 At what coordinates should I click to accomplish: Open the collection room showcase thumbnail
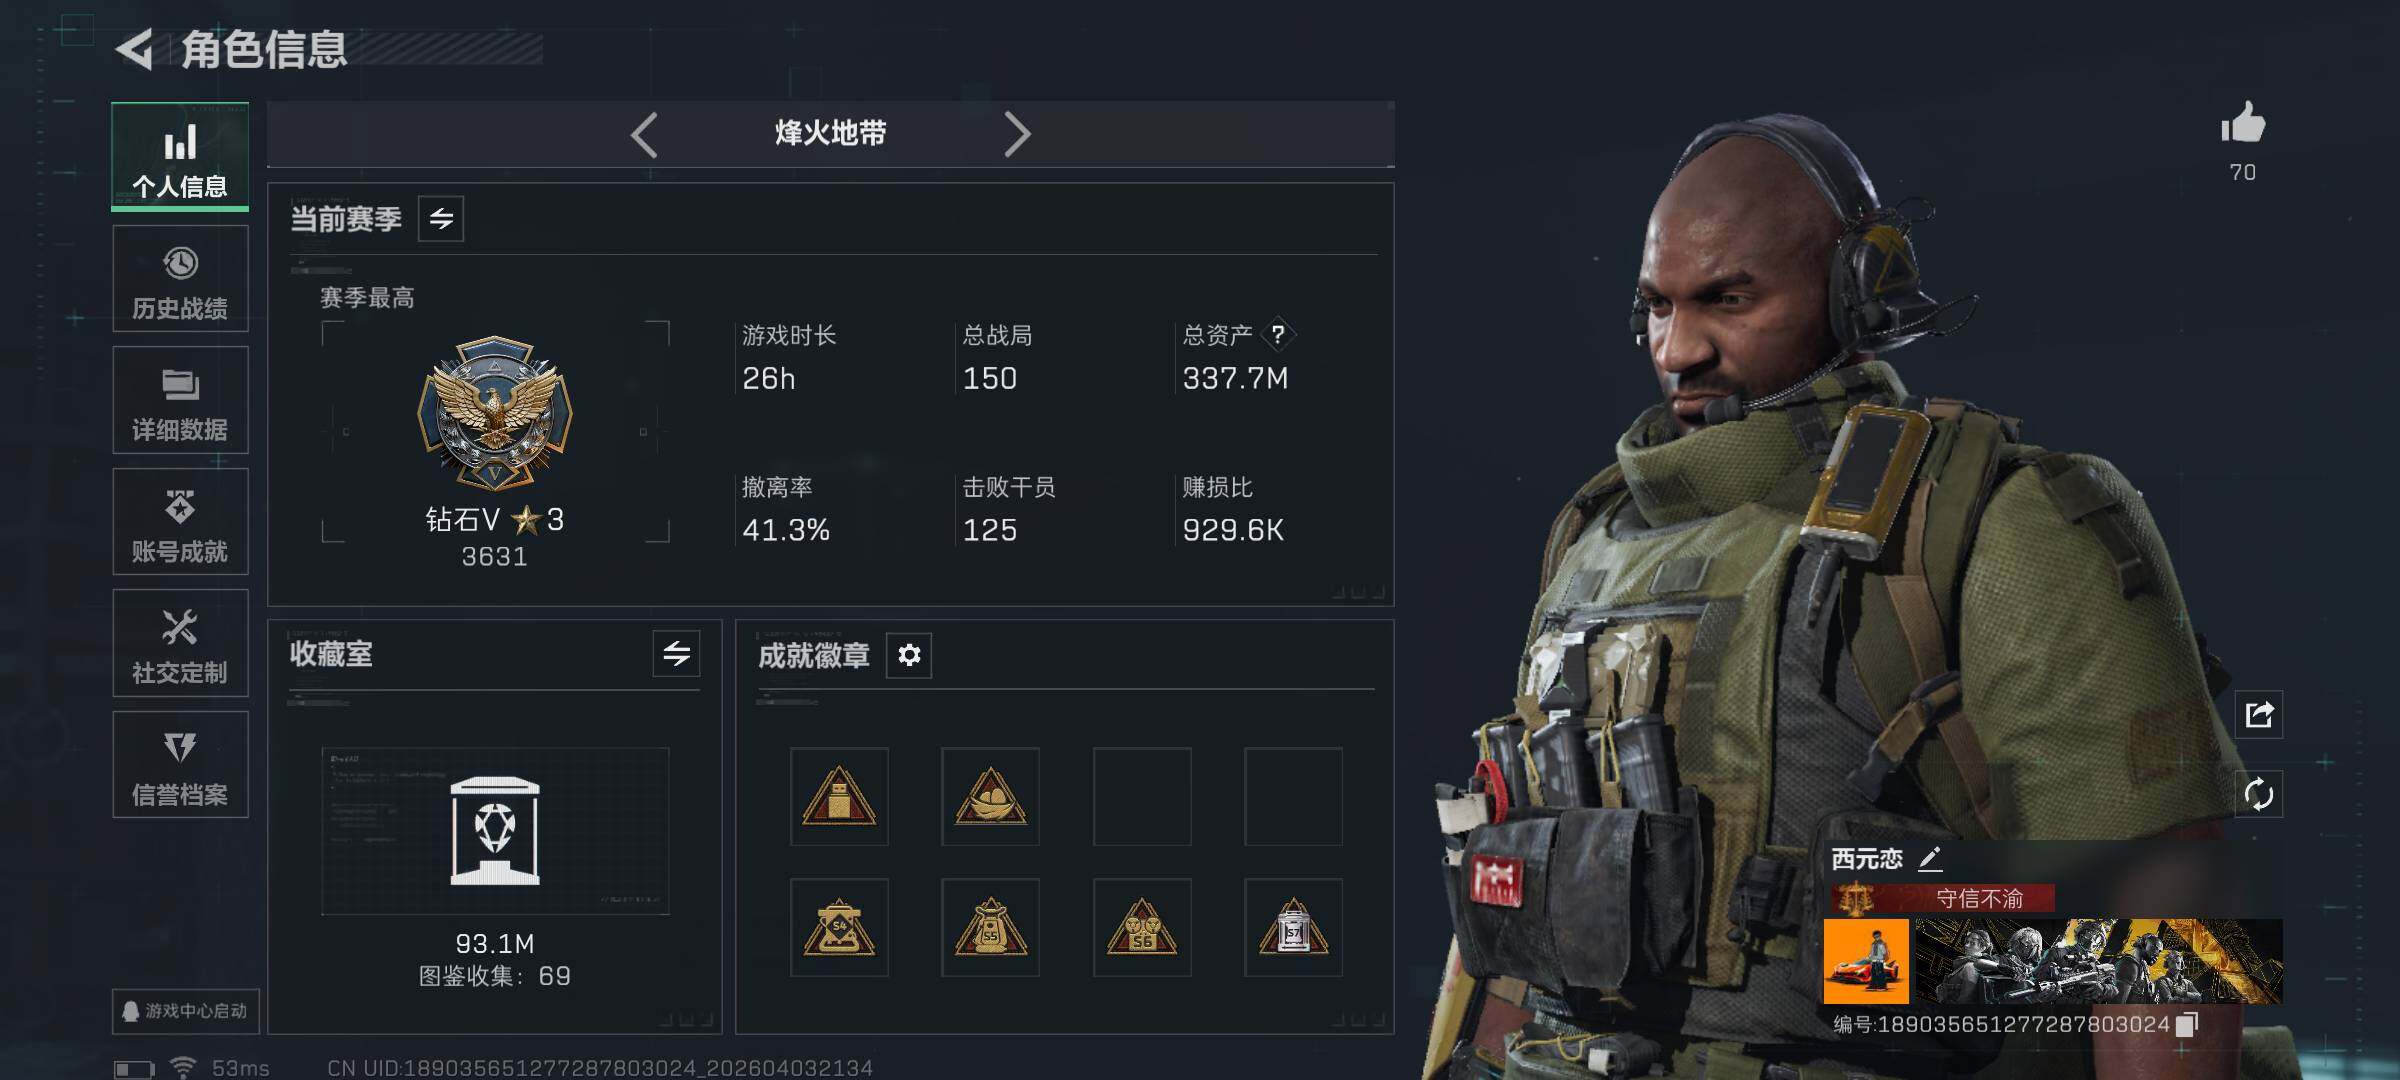pyautogui.click(x=495, y=831)
